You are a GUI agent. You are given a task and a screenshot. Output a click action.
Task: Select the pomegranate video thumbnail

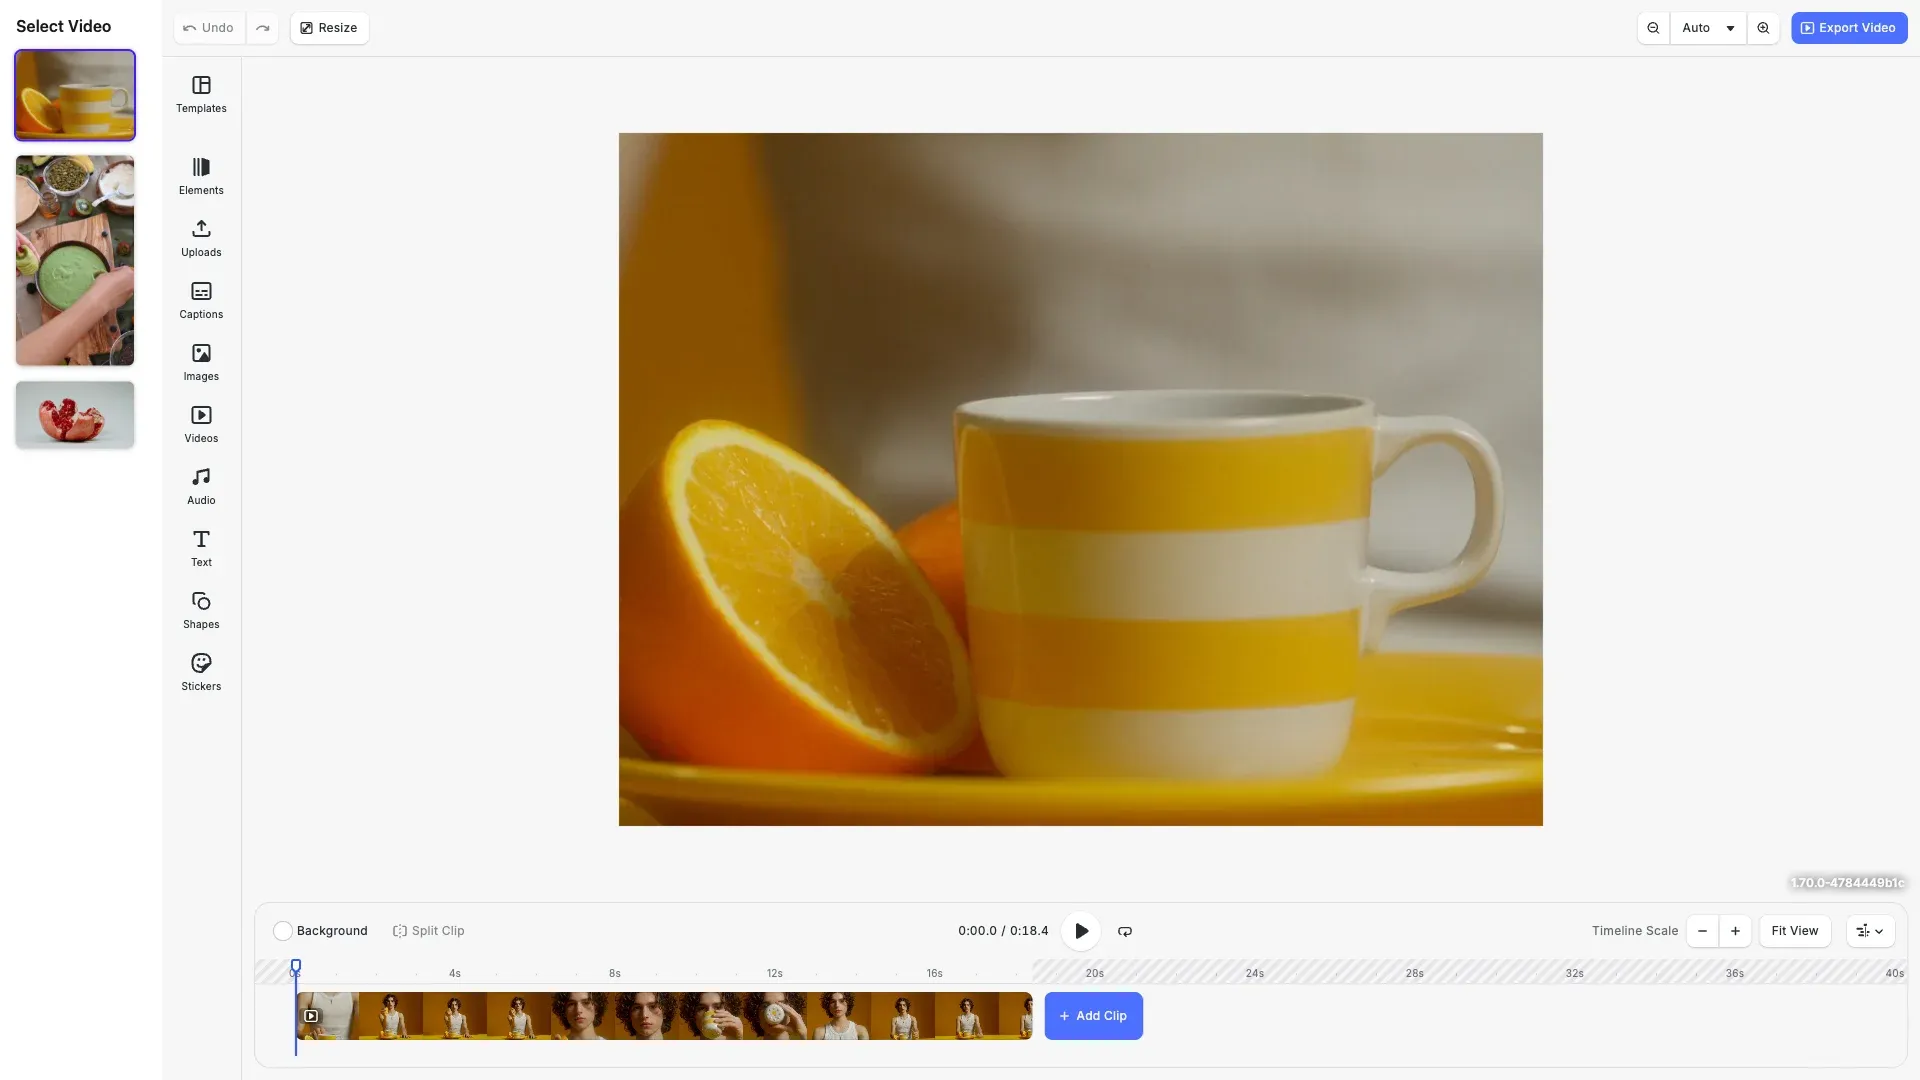[x=75, y=414]
